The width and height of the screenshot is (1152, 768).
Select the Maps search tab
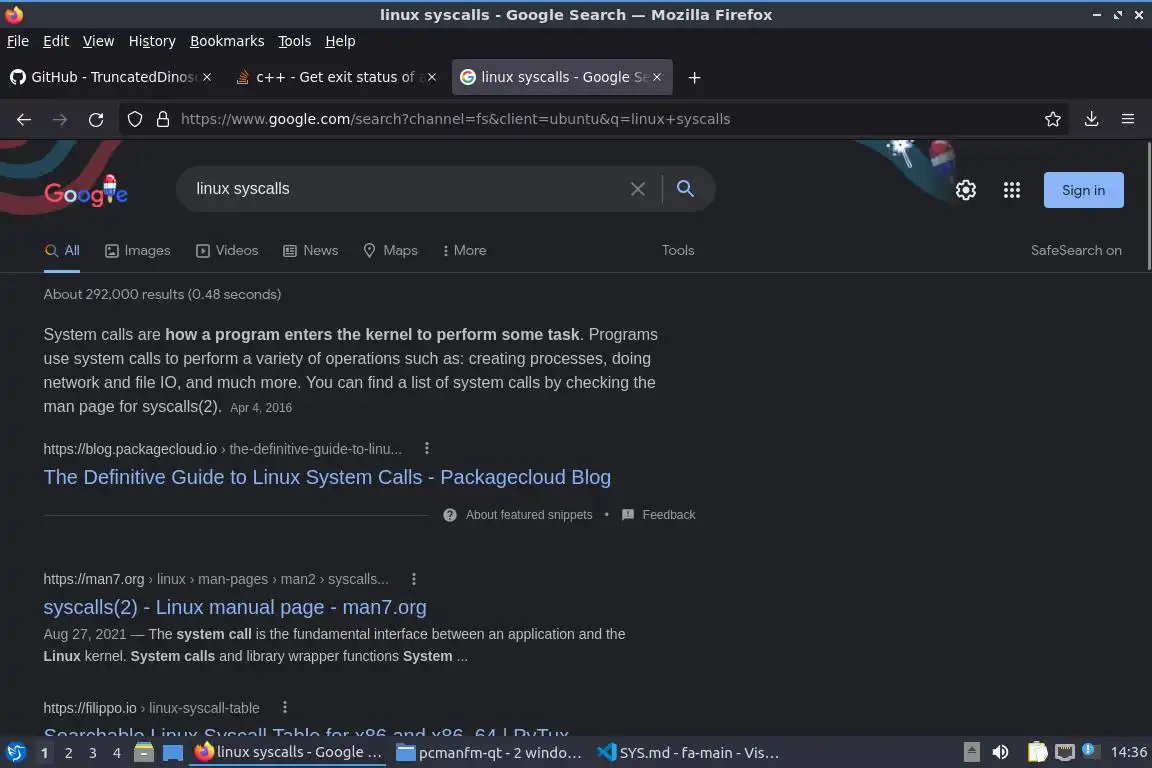pos(391,251)
